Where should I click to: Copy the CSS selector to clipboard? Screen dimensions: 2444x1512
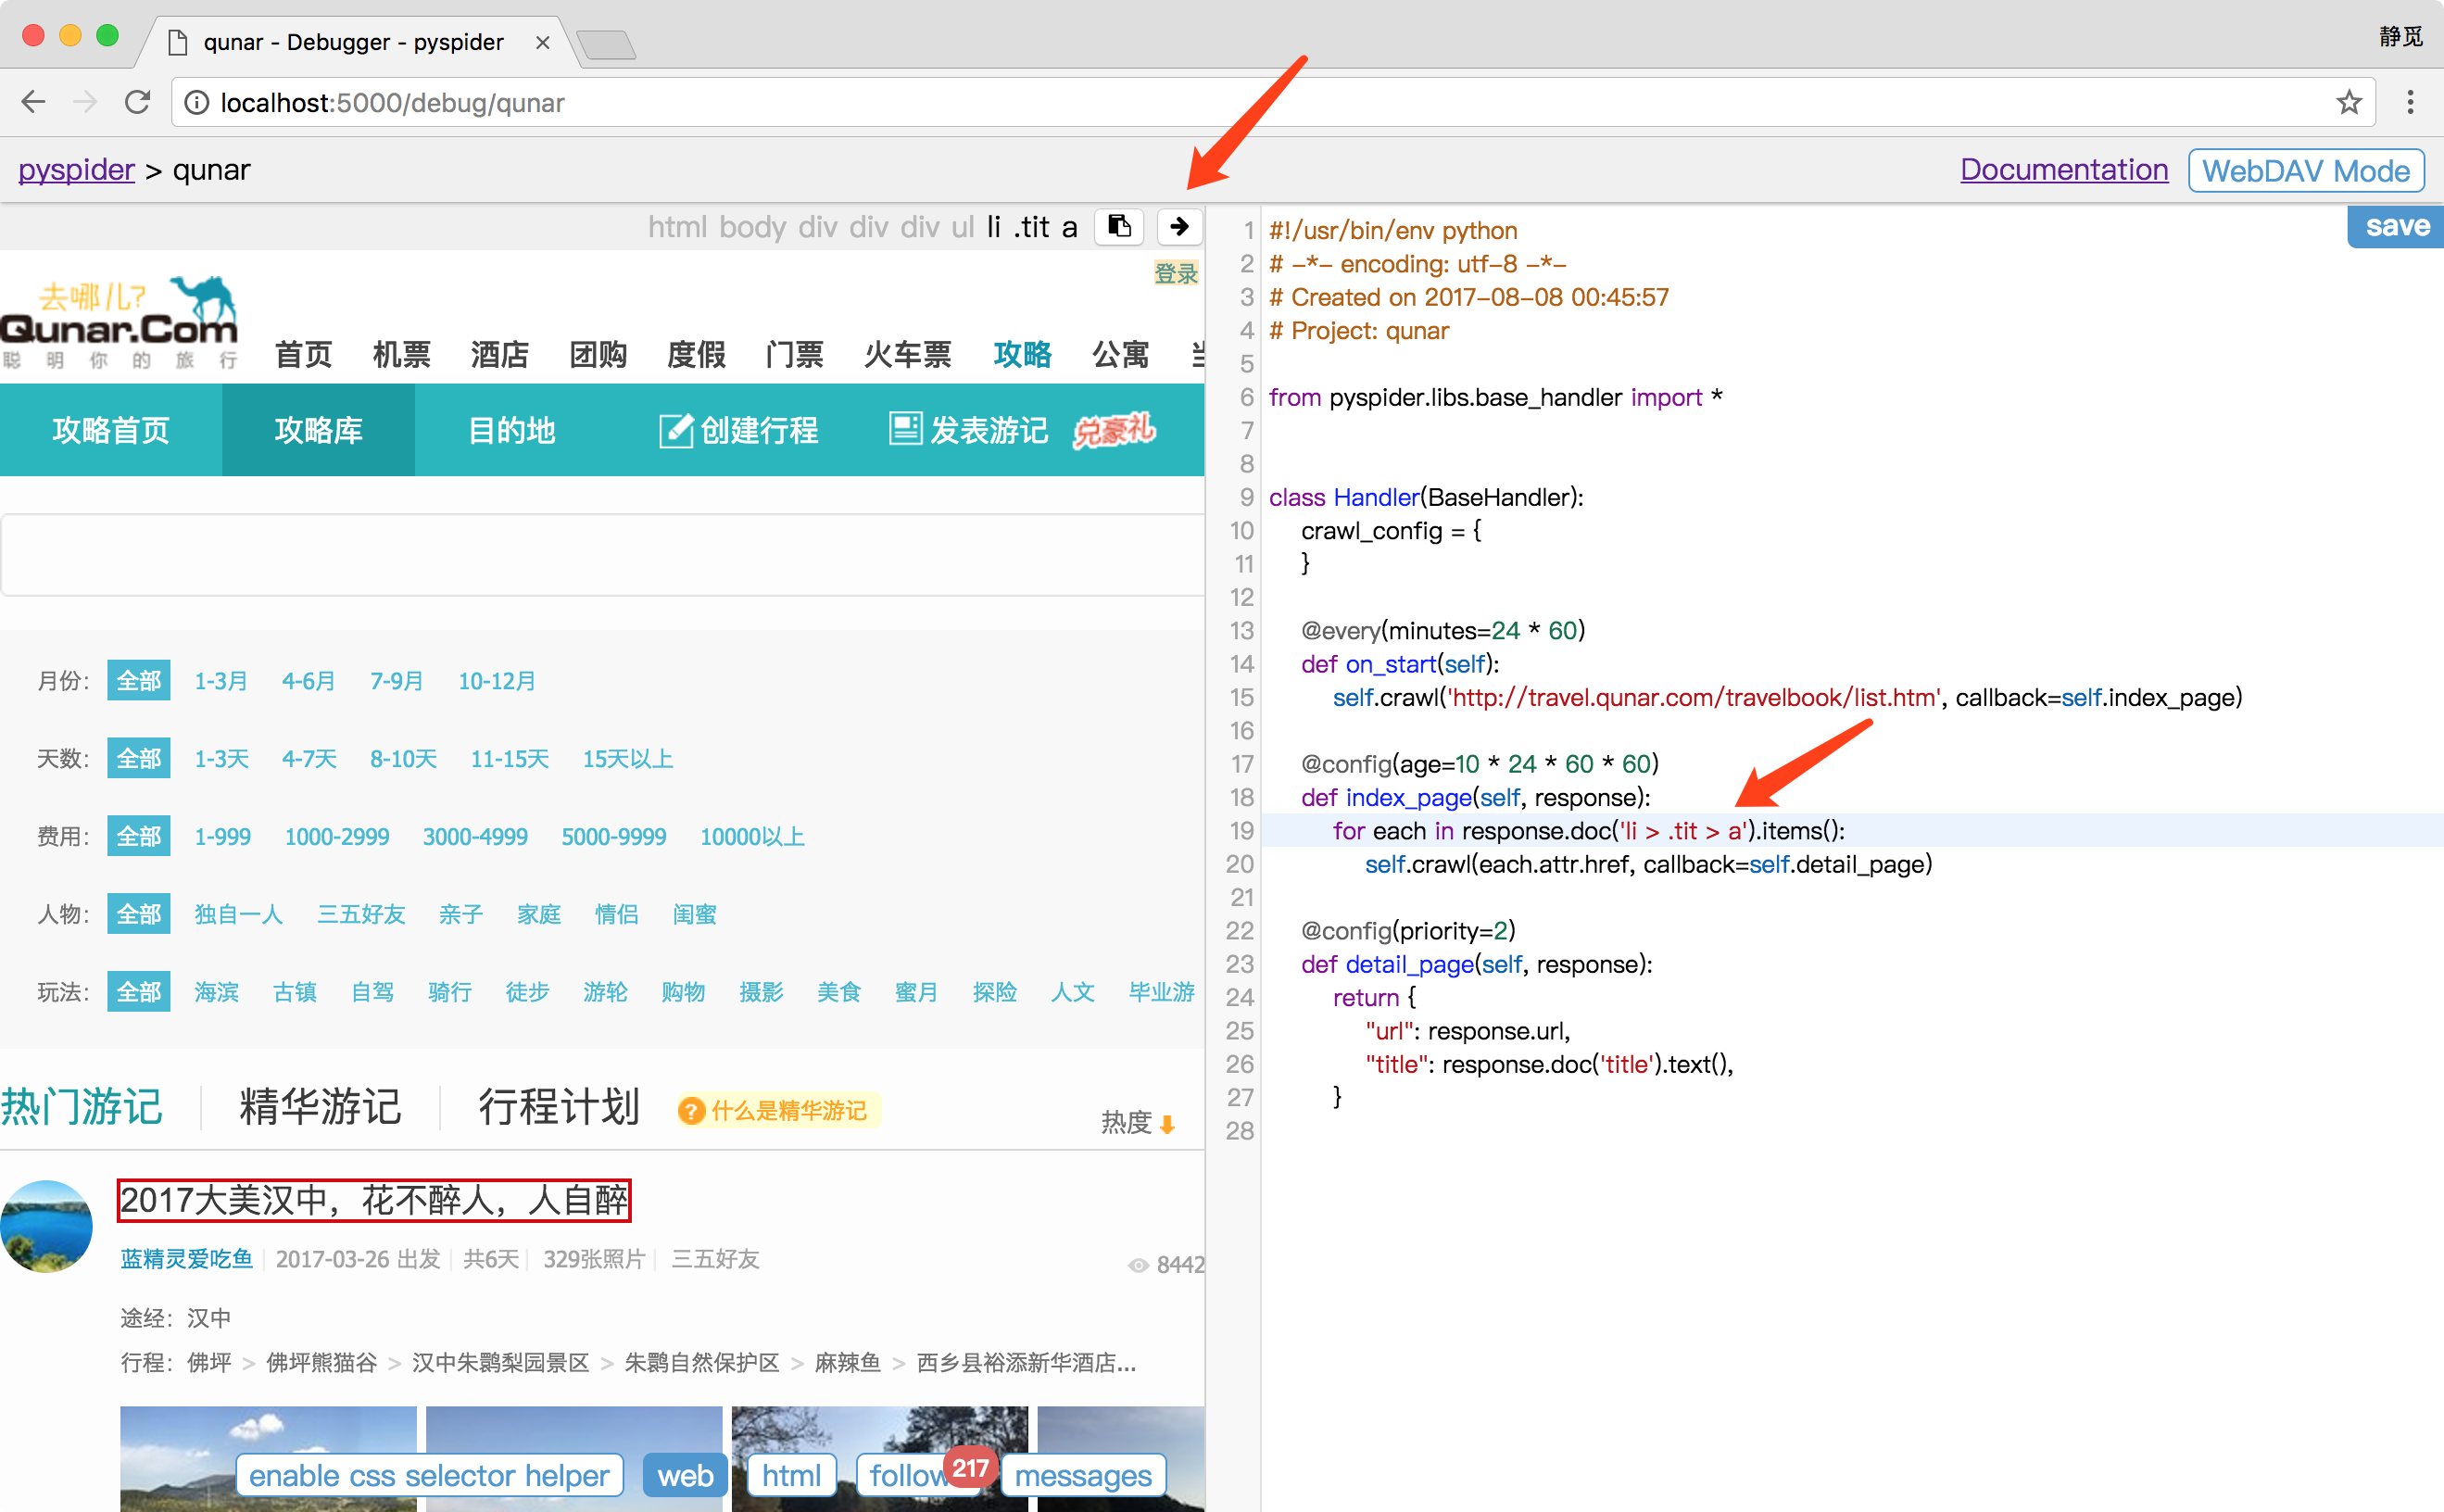click(1119, 227)
